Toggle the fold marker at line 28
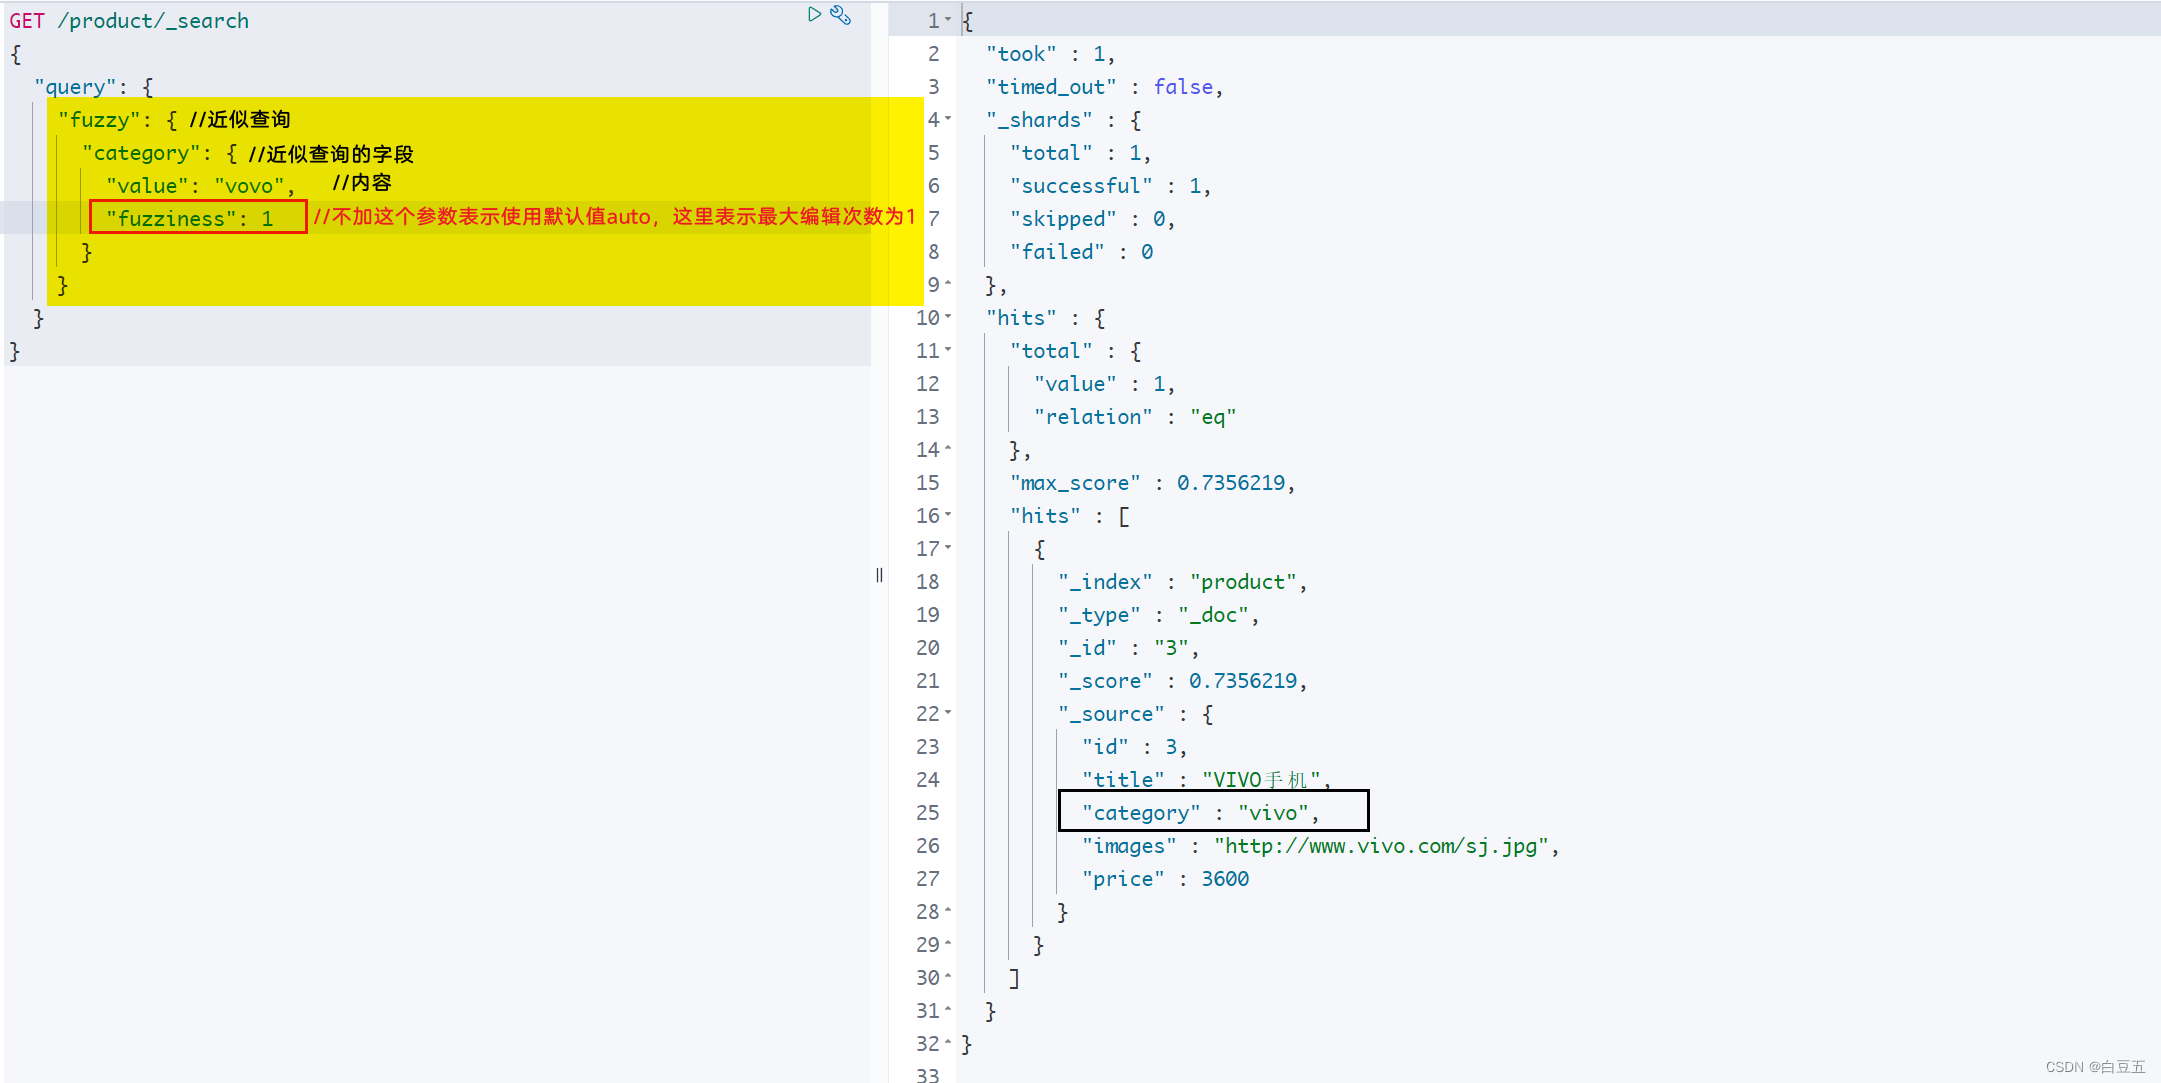The height and width of the screenshot is (1083, 2161). (948, 911)
